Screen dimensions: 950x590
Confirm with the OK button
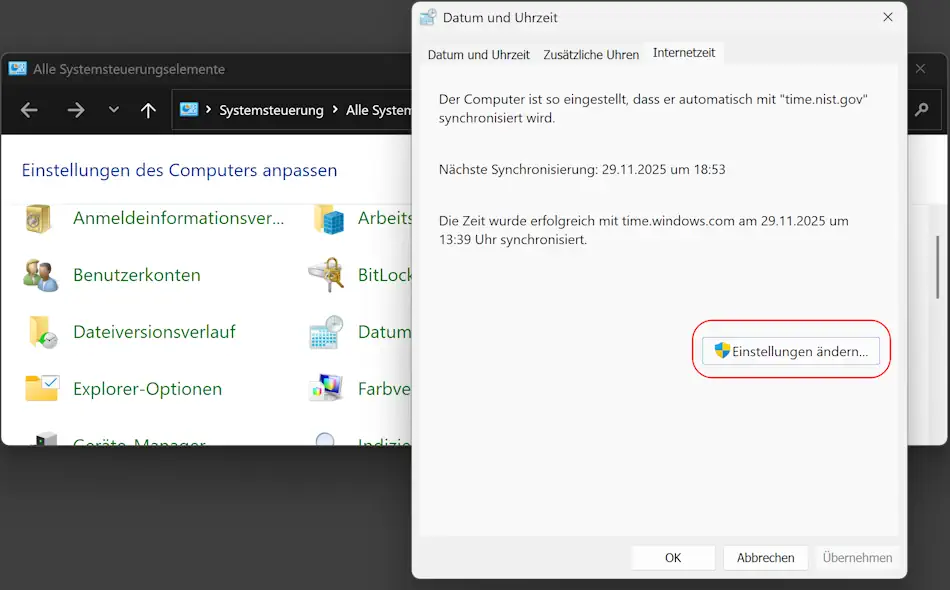[672, 557]
